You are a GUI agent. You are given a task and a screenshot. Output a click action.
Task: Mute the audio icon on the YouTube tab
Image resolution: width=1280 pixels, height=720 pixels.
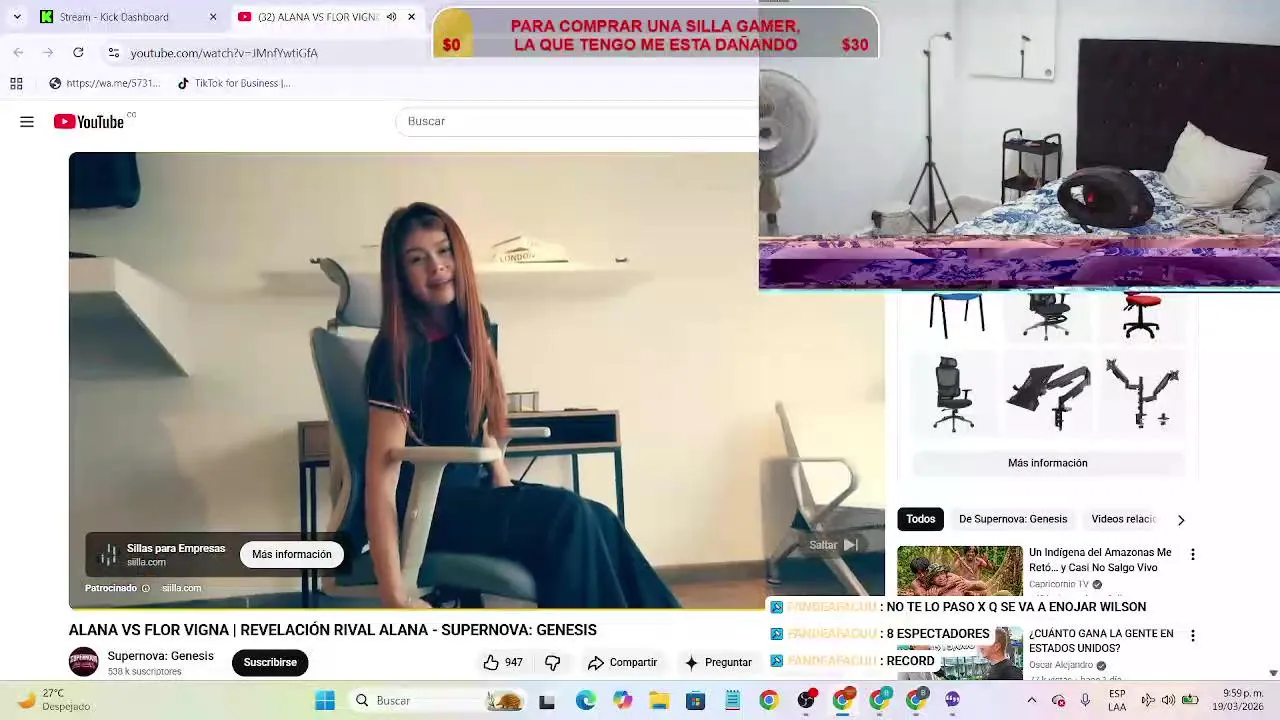click(391, 17)
